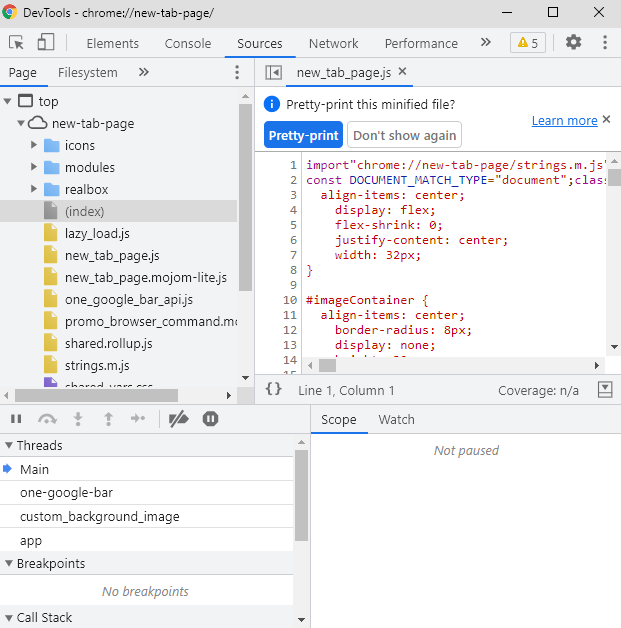Open the DevTools three-dot customize menu
The height and width of the screenshot is (628, 621).
tap(605, 42)
